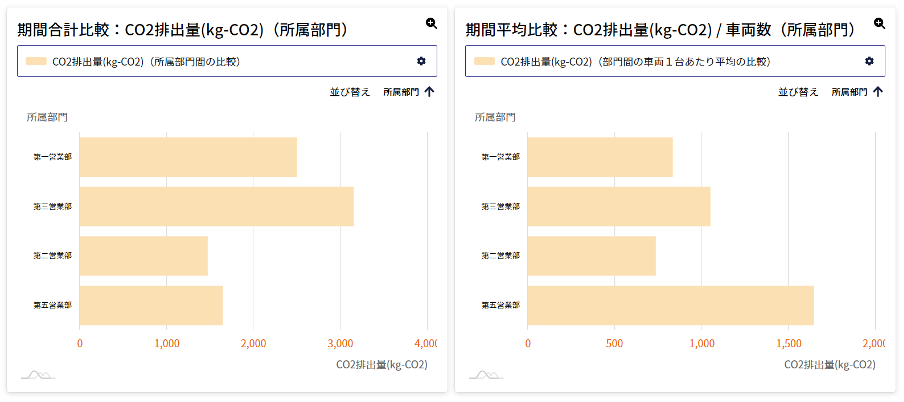Click zoom icon on 期間合計比較 chart
Screen dimensions: 904x402
431,23
